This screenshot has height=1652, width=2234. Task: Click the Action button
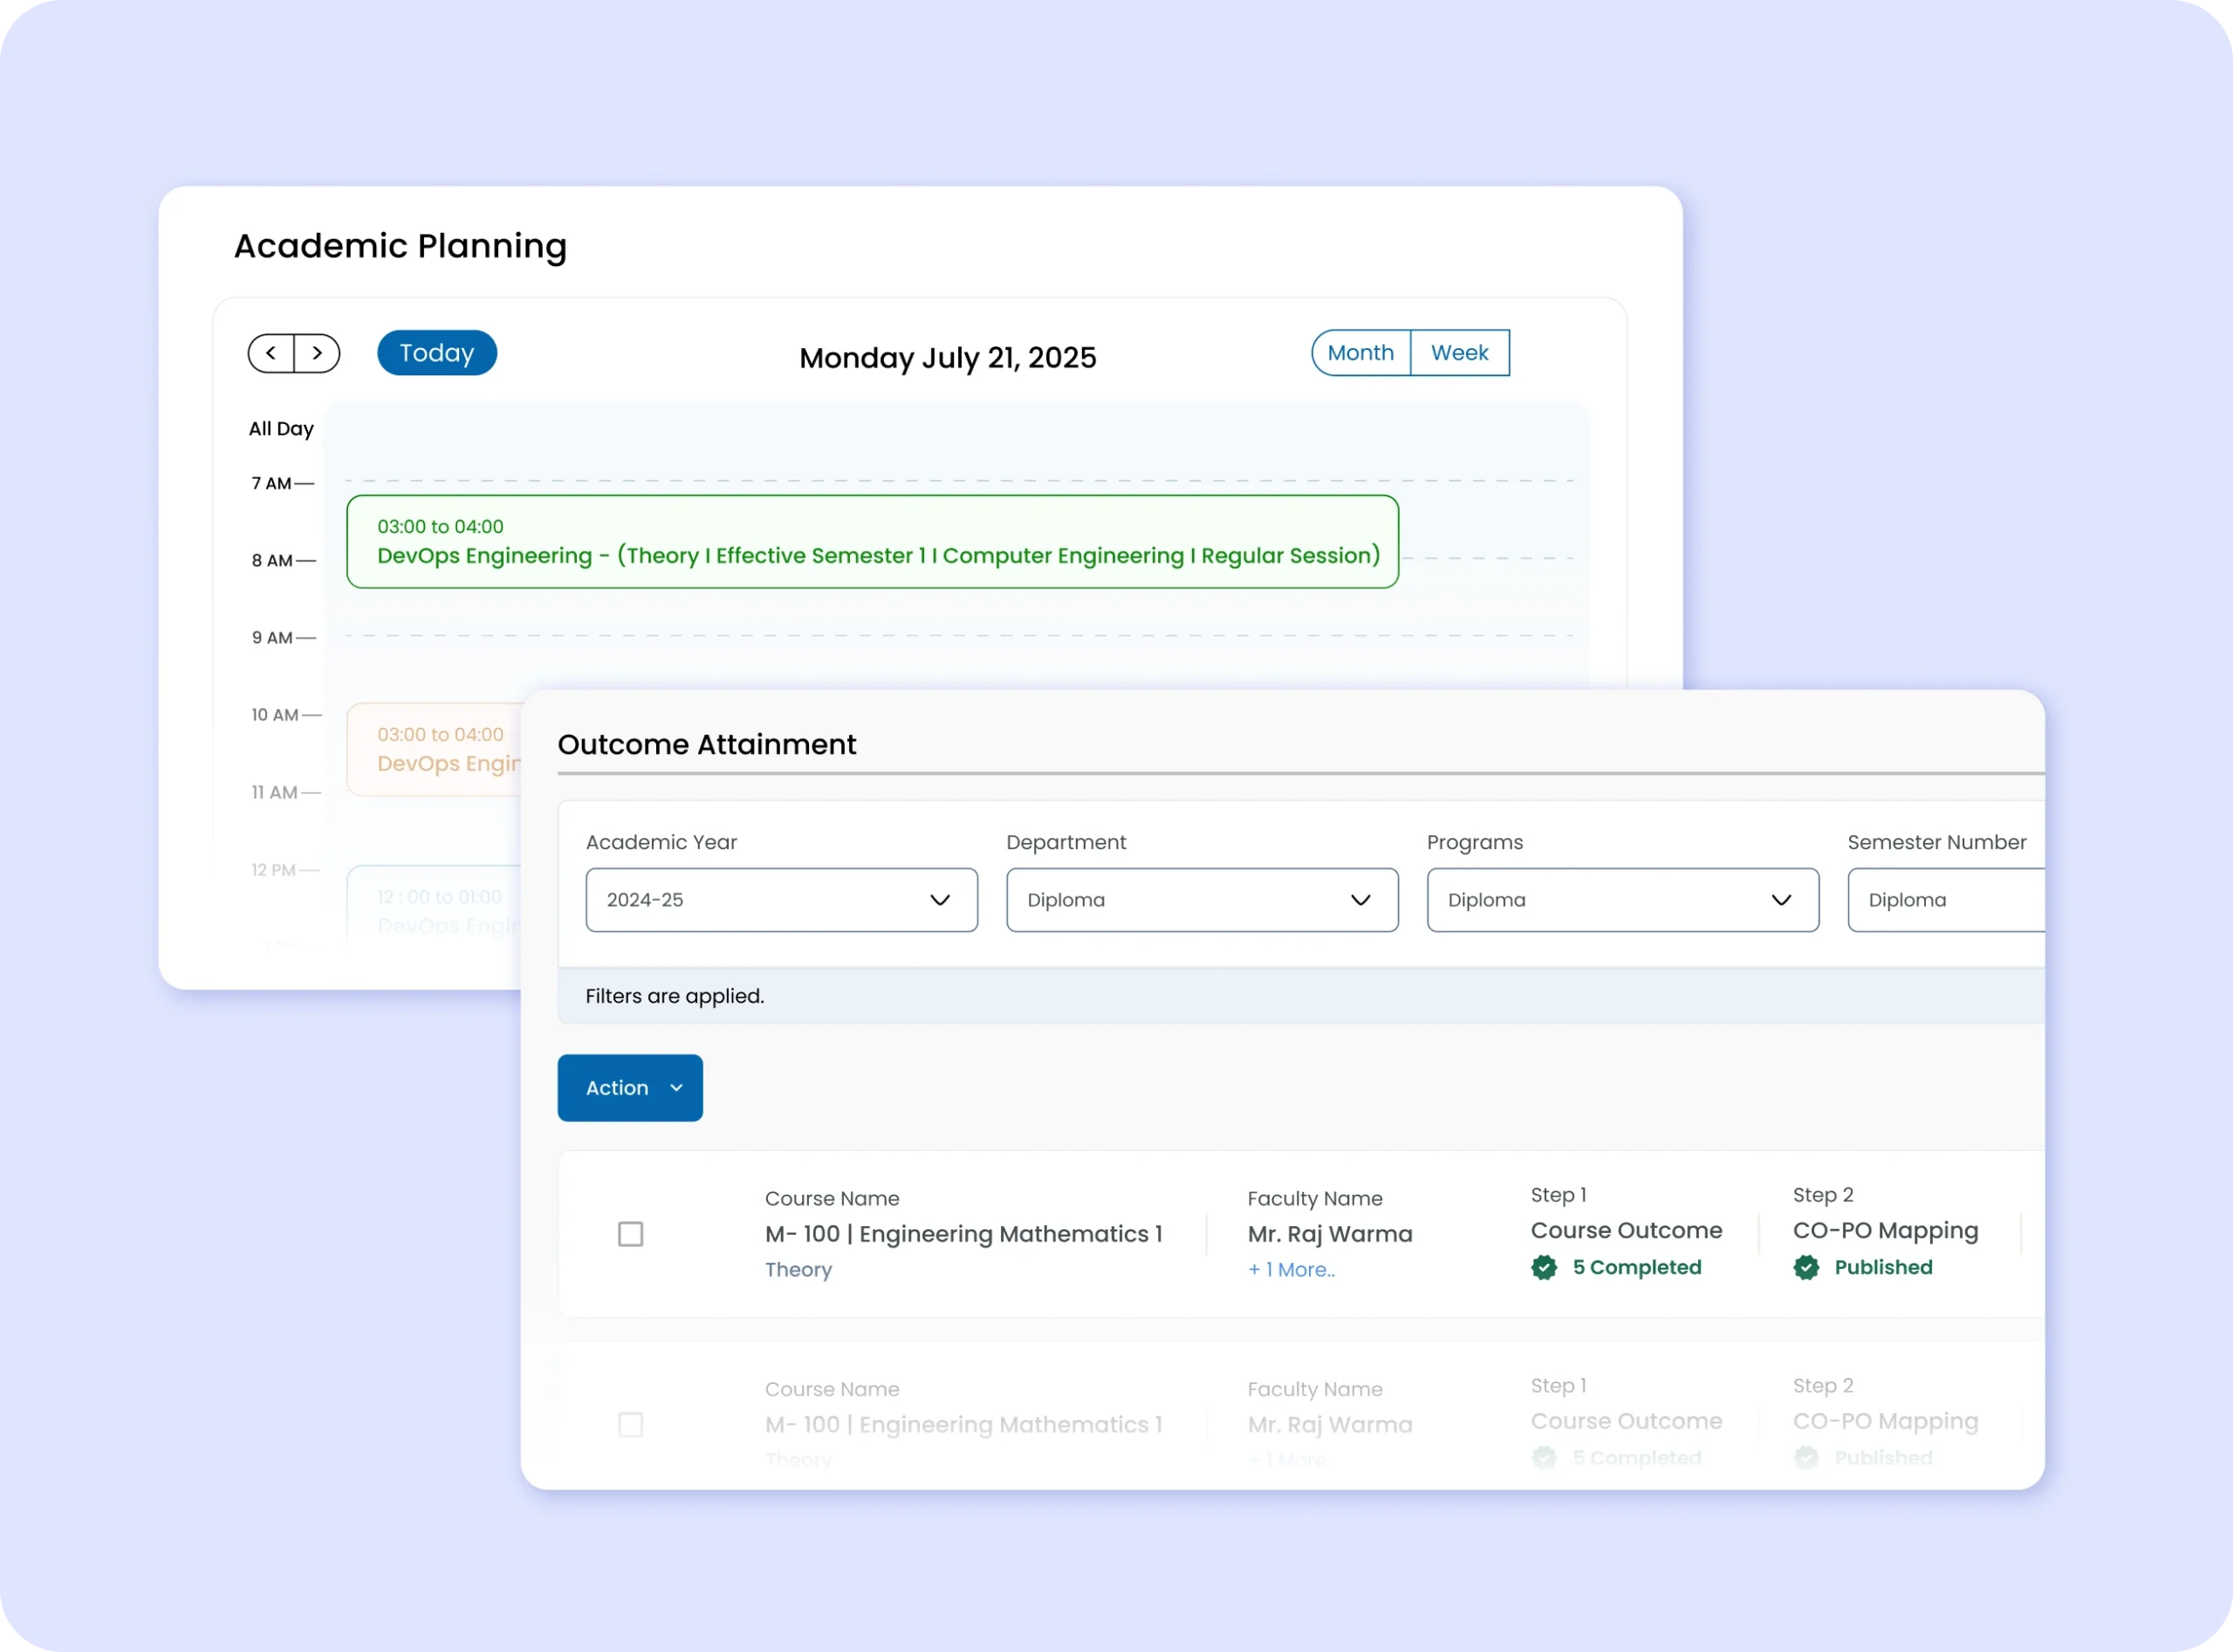coord(617,1088)
